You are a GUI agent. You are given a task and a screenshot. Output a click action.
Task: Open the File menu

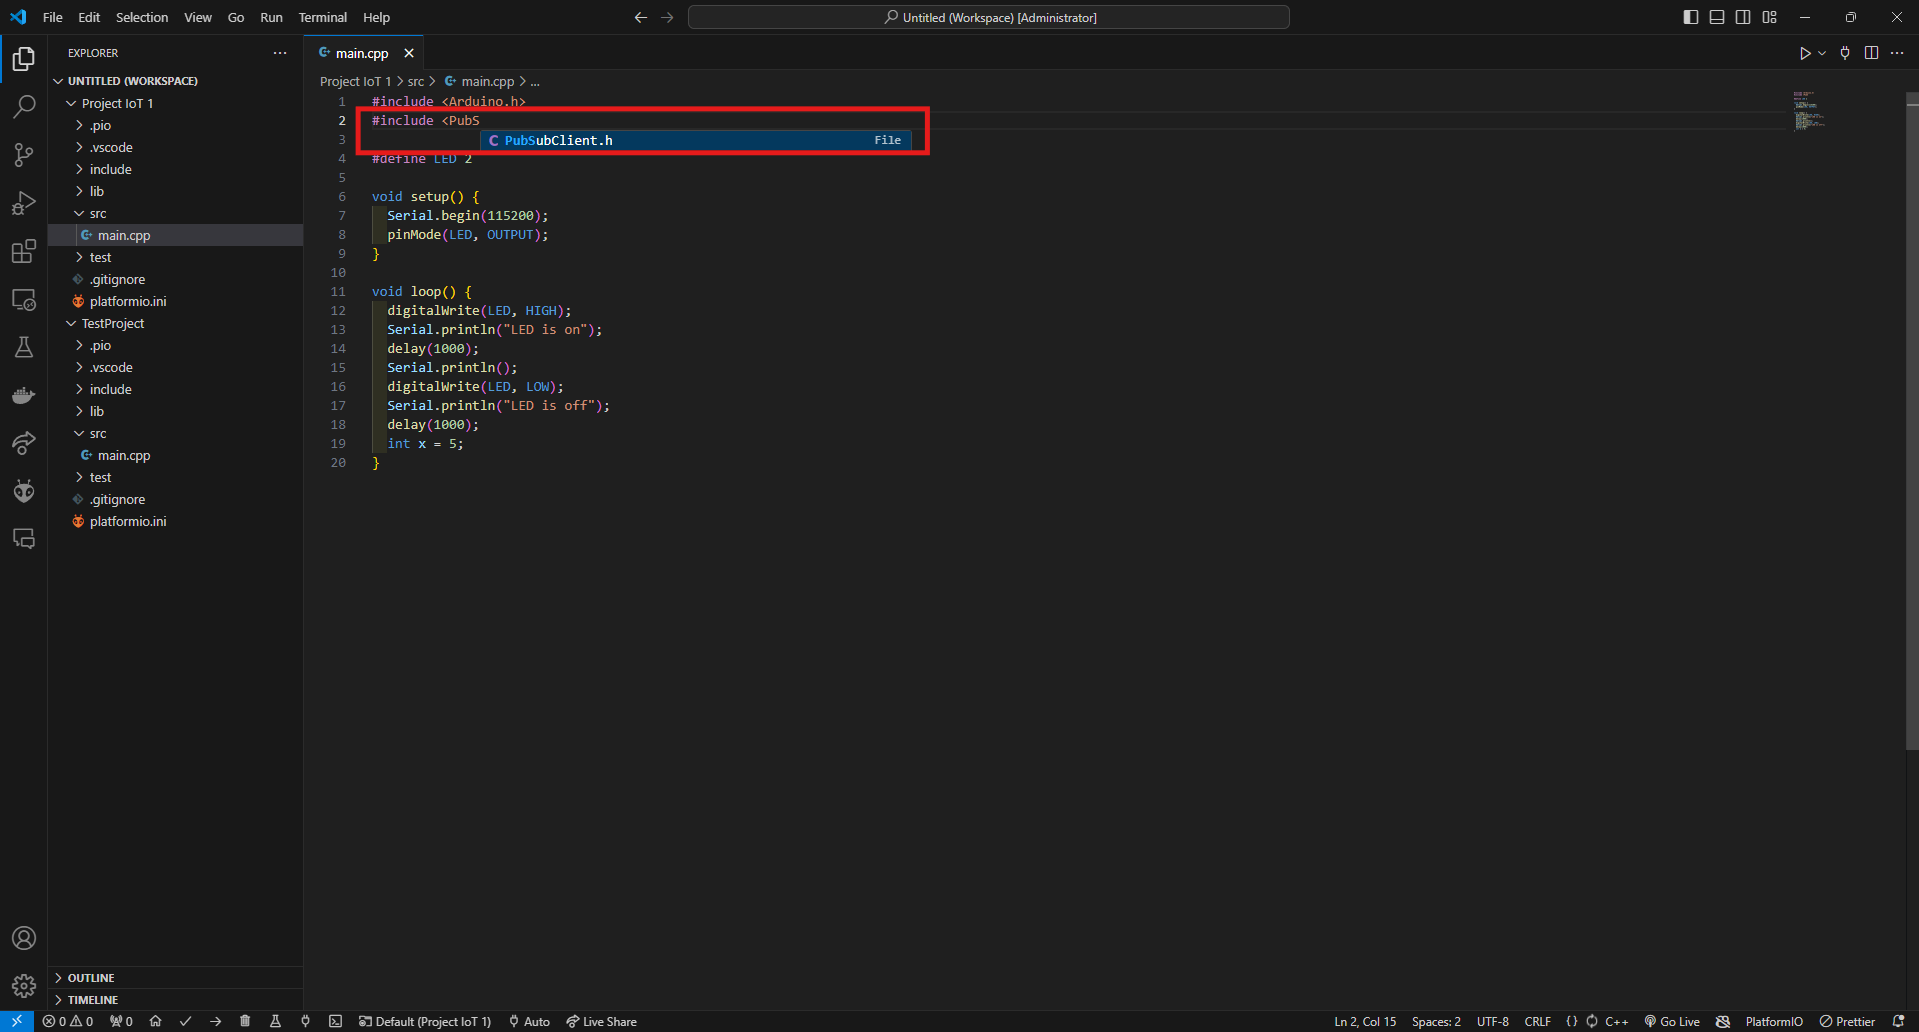click(x=53, y=17)
